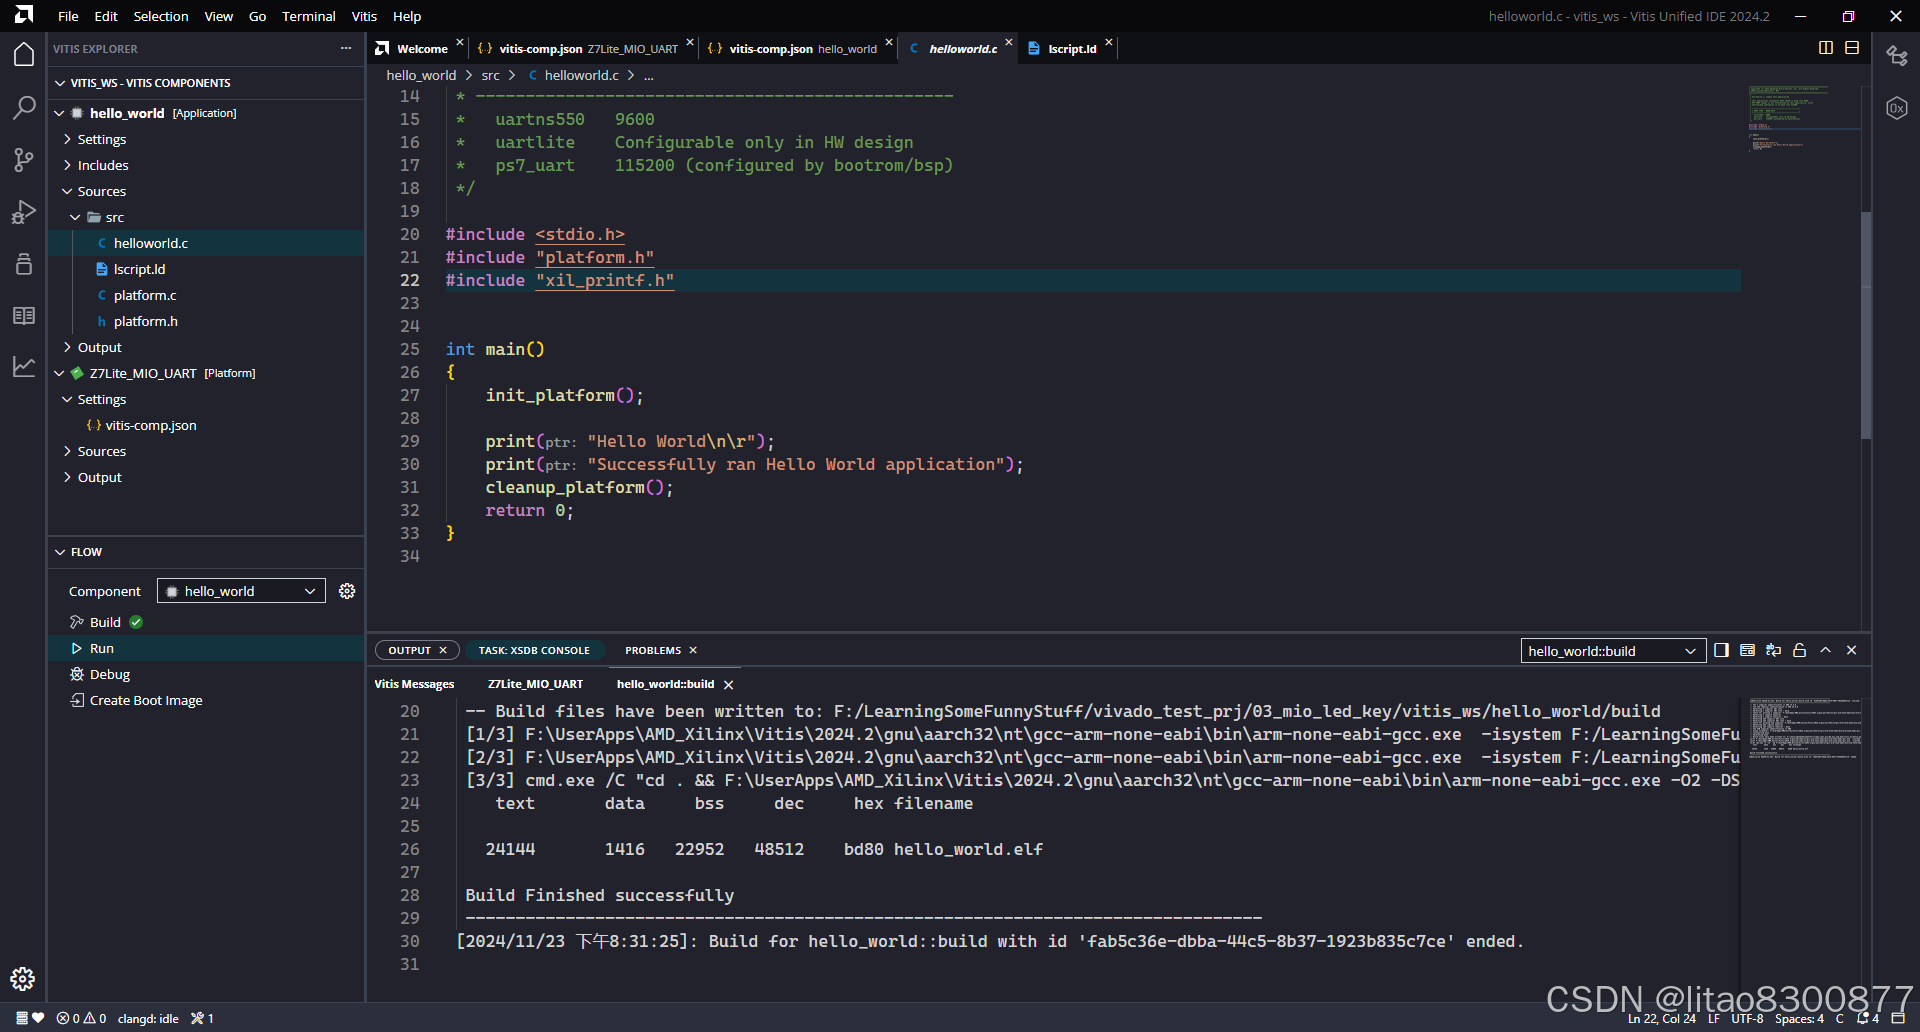
Task: Open the hello_world::build output channel dropdown
Action: coord(1613,651)
